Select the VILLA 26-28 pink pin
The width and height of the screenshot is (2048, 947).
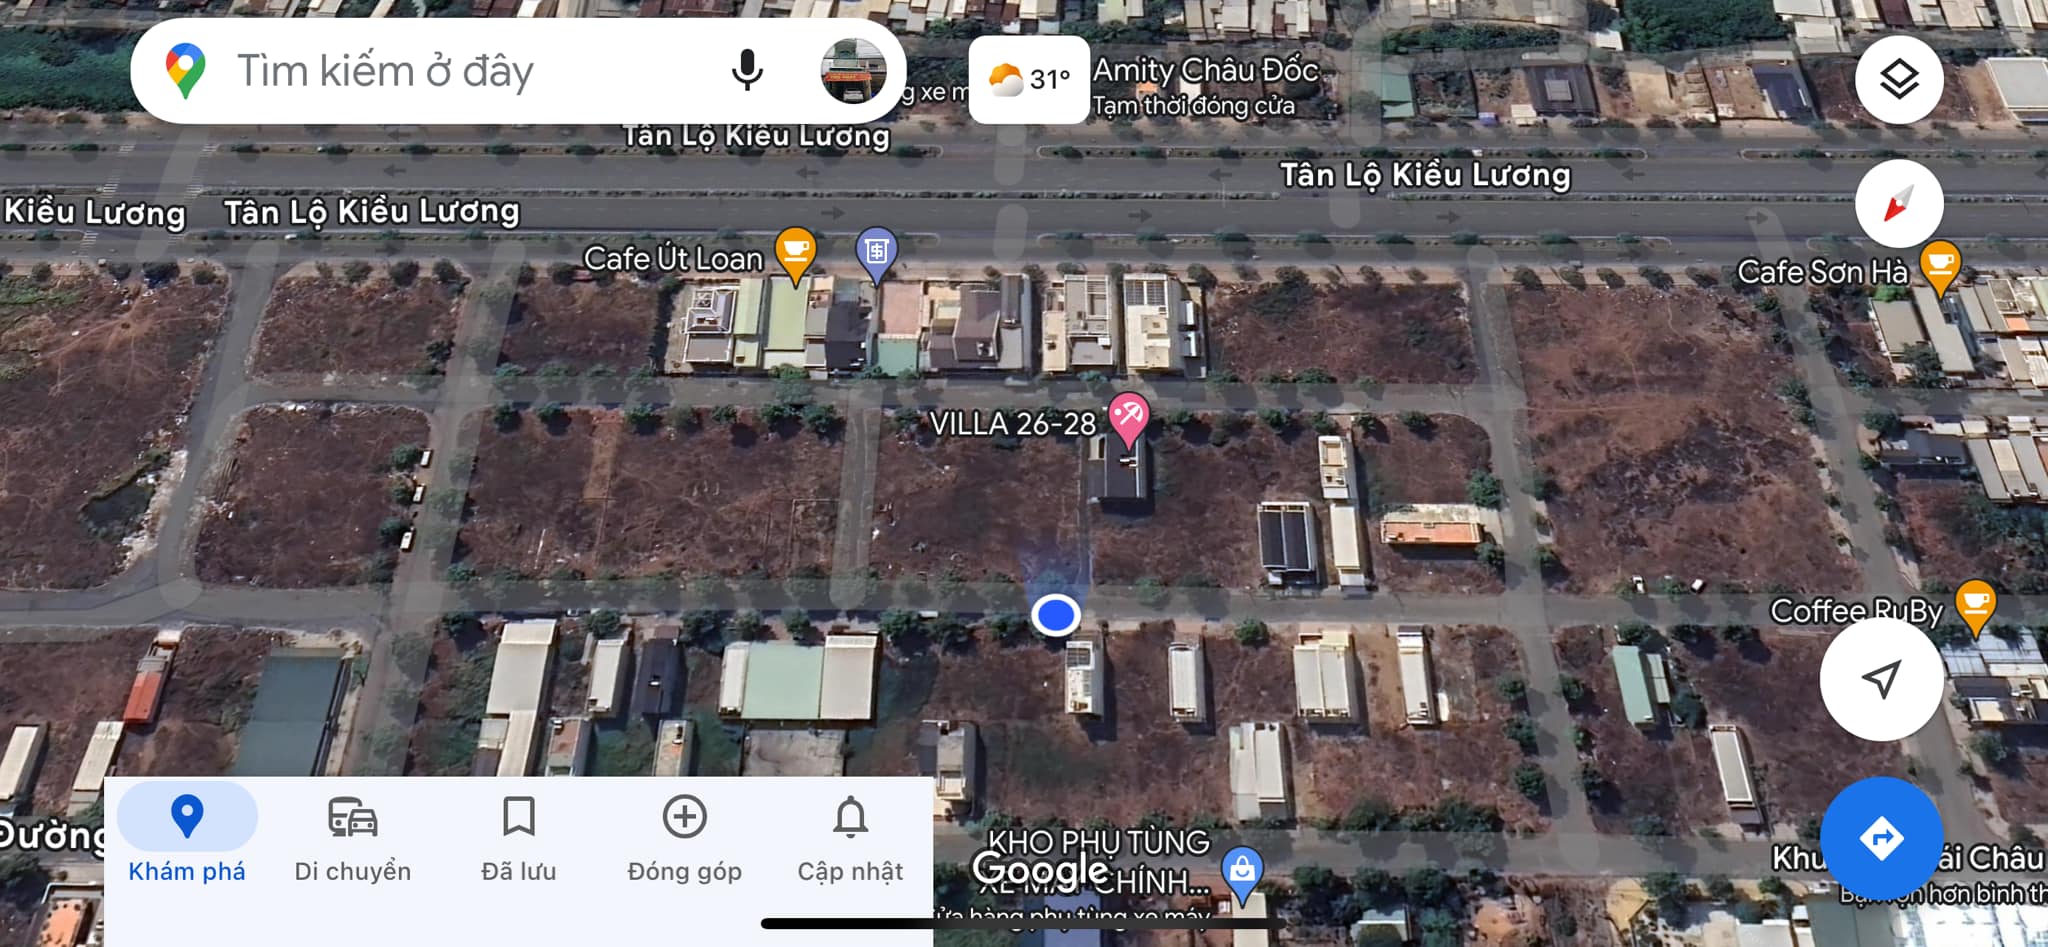1129,419
